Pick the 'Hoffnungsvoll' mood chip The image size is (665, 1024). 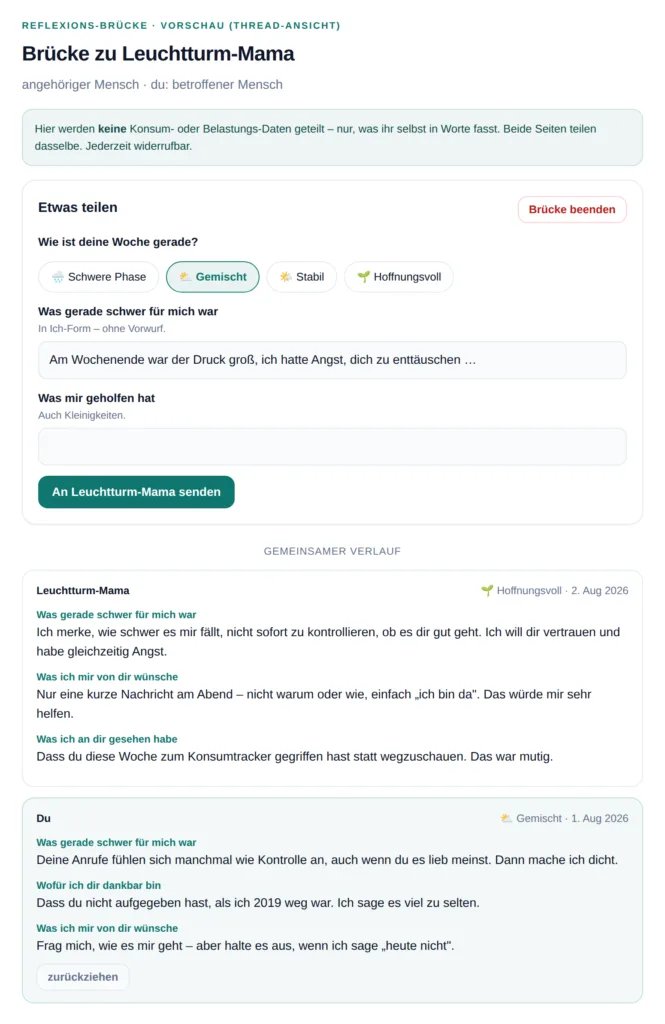pyautogui.click(x=398, y=277)
